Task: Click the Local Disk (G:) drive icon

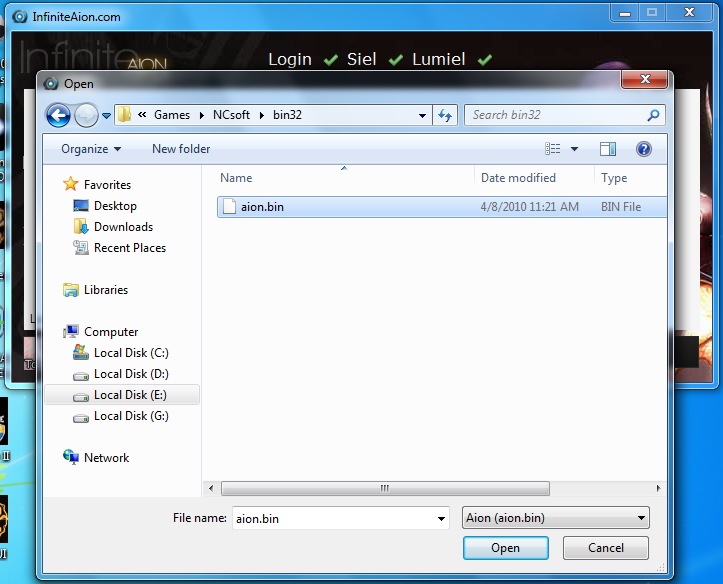Action: 81,418
